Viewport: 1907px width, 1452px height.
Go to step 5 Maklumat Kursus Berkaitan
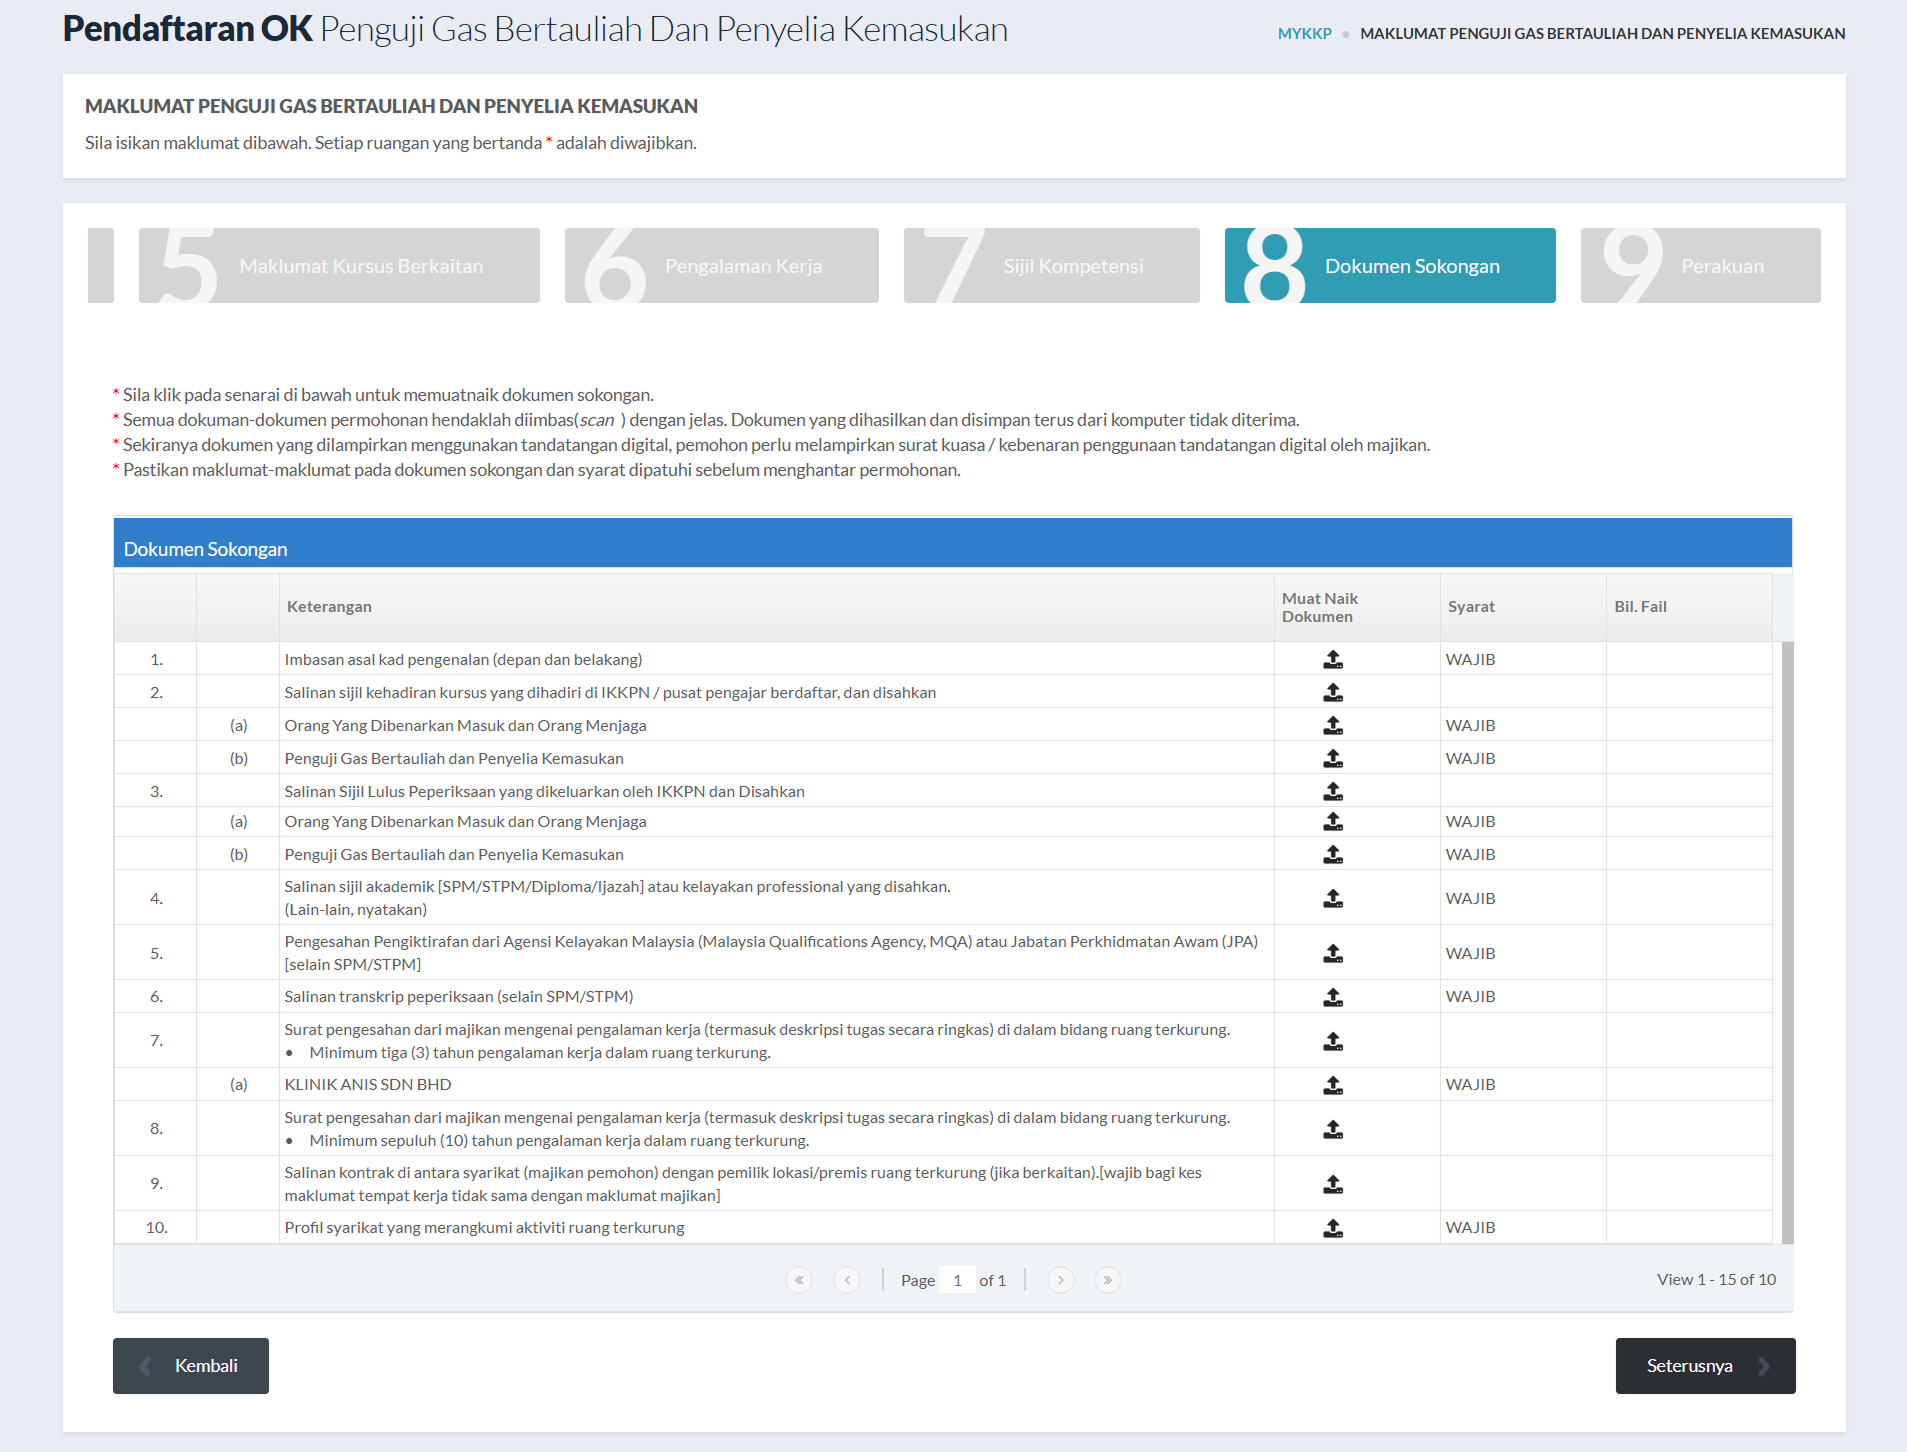pyautogui.click(x=339, y=266)
